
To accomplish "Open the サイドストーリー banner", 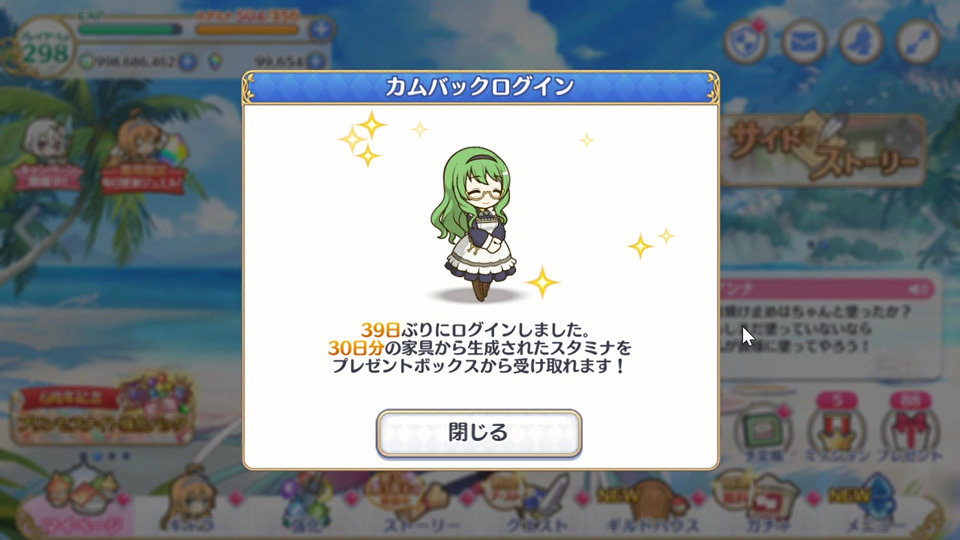I will click(823, 149).
